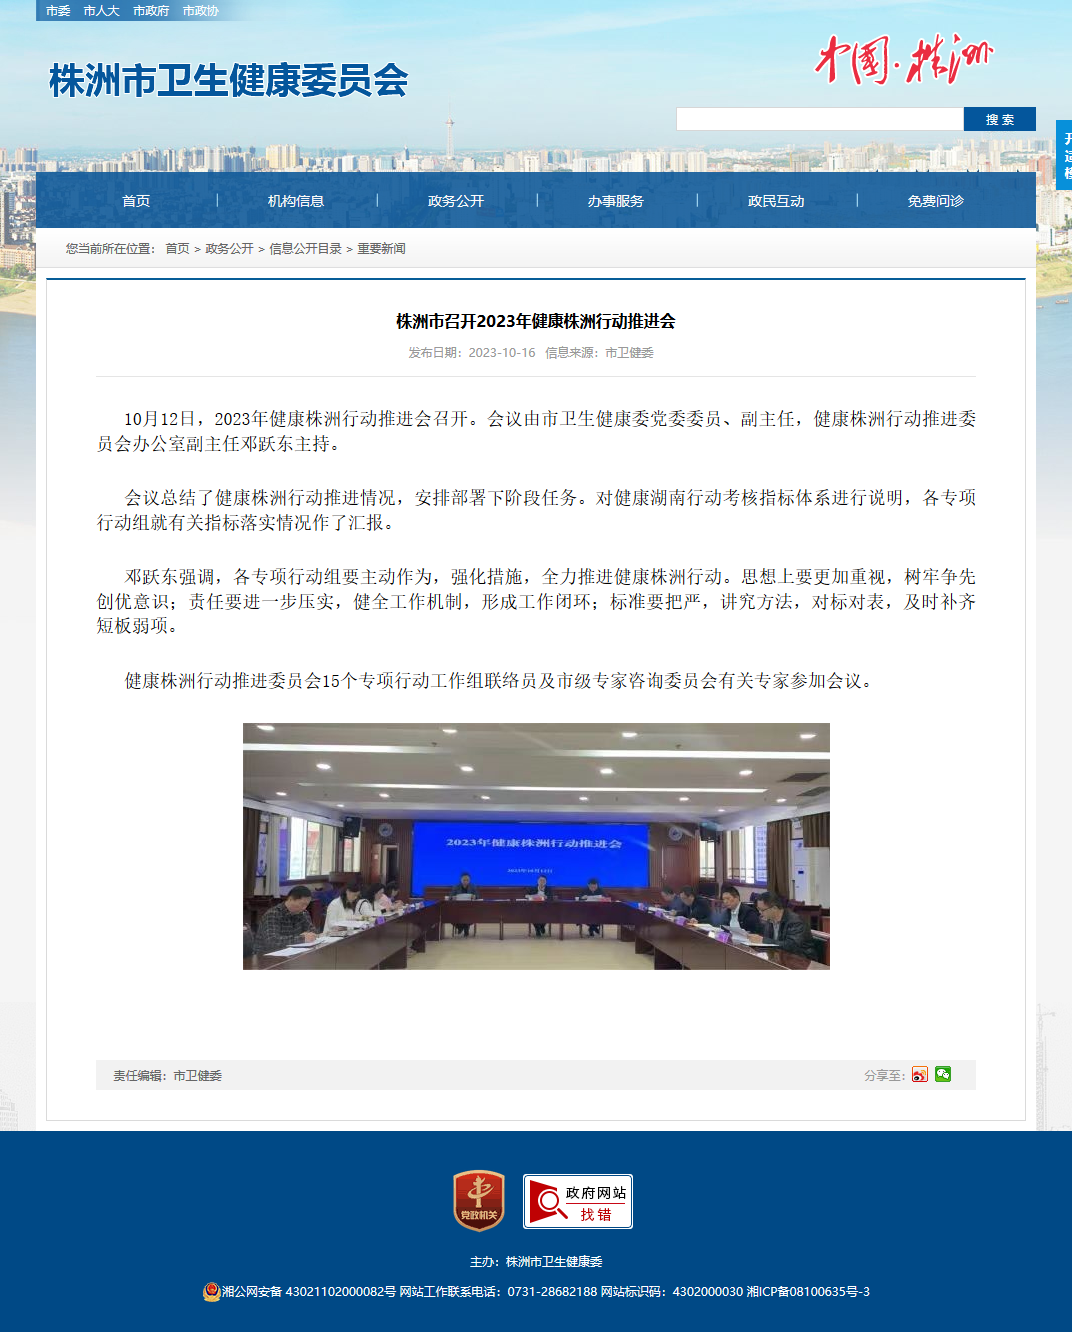Click the police shield icon in footer
This screenshot has width=1072, height=1332.
pos(211,1291)
